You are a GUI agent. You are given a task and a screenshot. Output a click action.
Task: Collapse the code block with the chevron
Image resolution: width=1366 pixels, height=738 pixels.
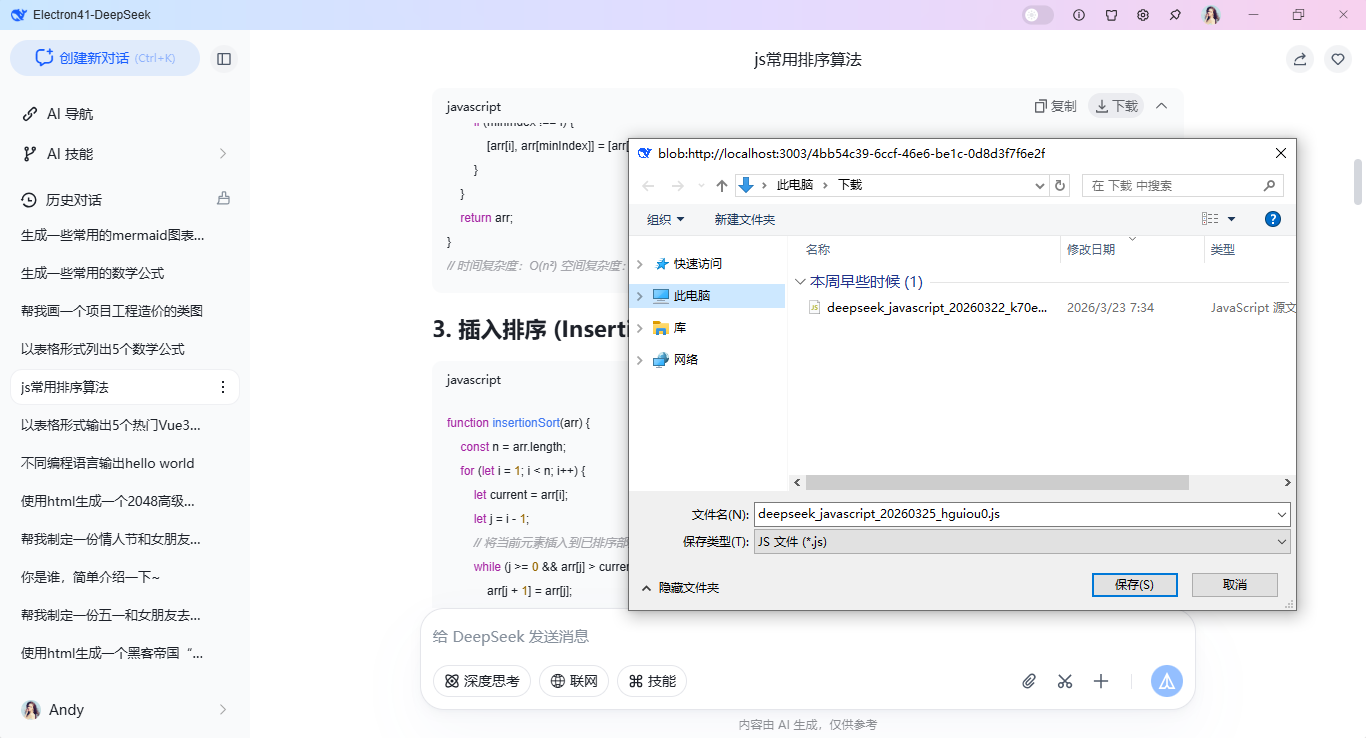[x=1160, y=105]
